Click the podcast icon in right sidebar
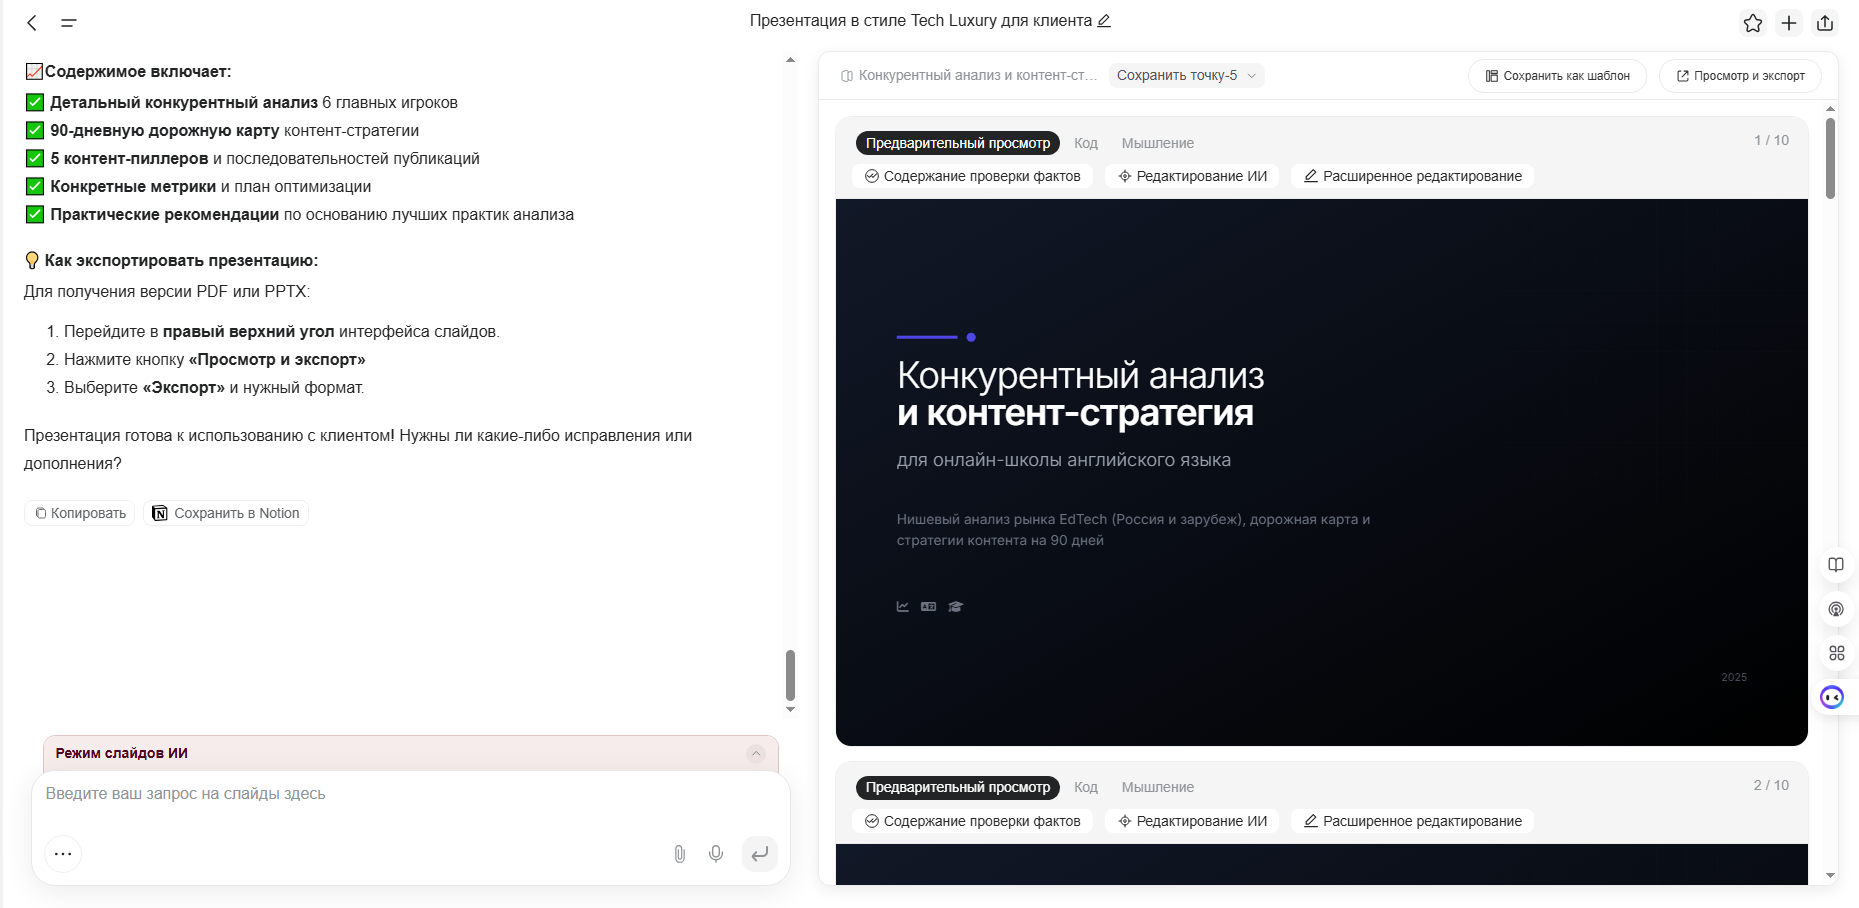 [1836, 609]
